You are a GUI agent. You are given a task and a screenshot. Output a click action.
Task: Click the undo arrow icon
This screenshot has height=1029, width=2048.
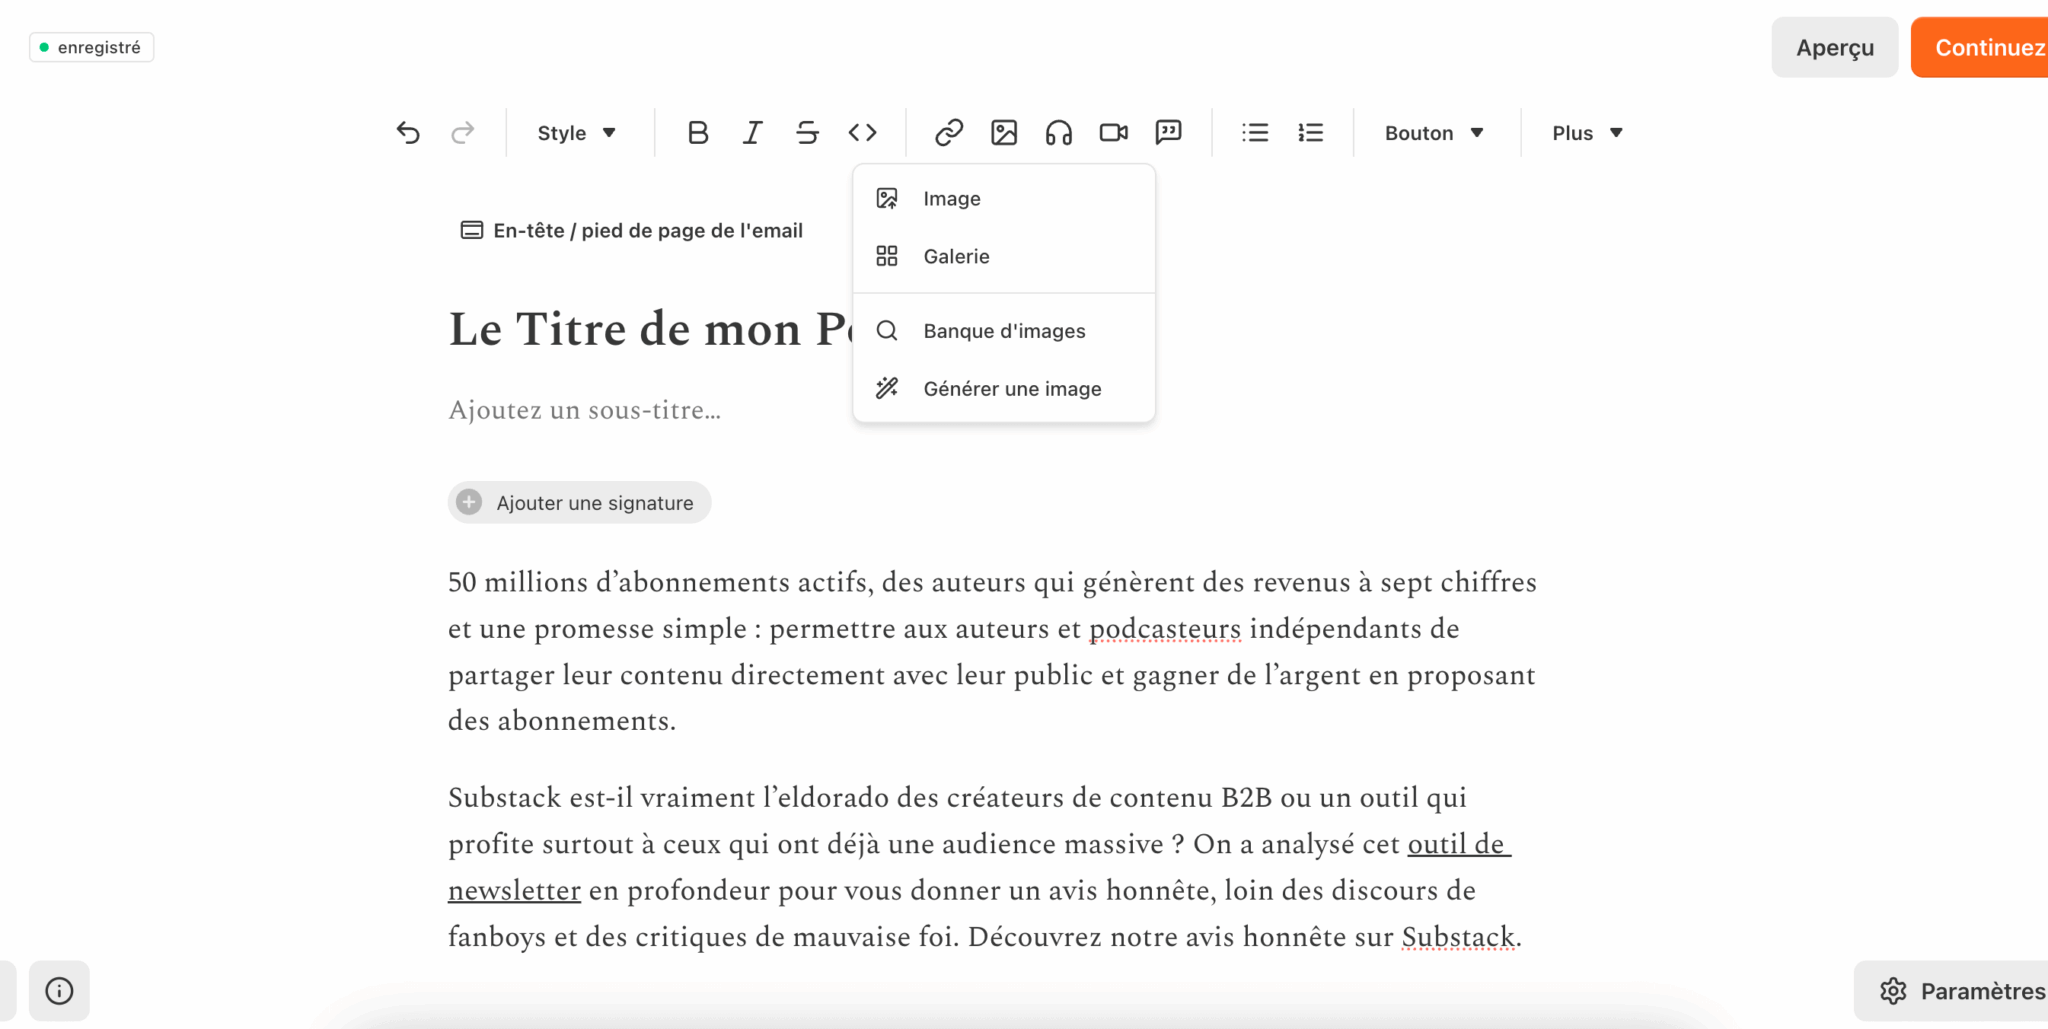[x=408, y=133]
